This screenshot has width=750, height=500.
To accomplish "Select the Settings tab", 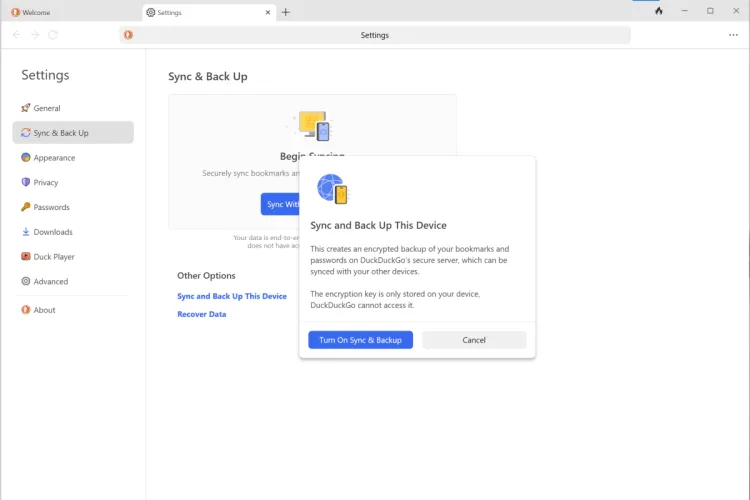I will (x=200, y=12).
